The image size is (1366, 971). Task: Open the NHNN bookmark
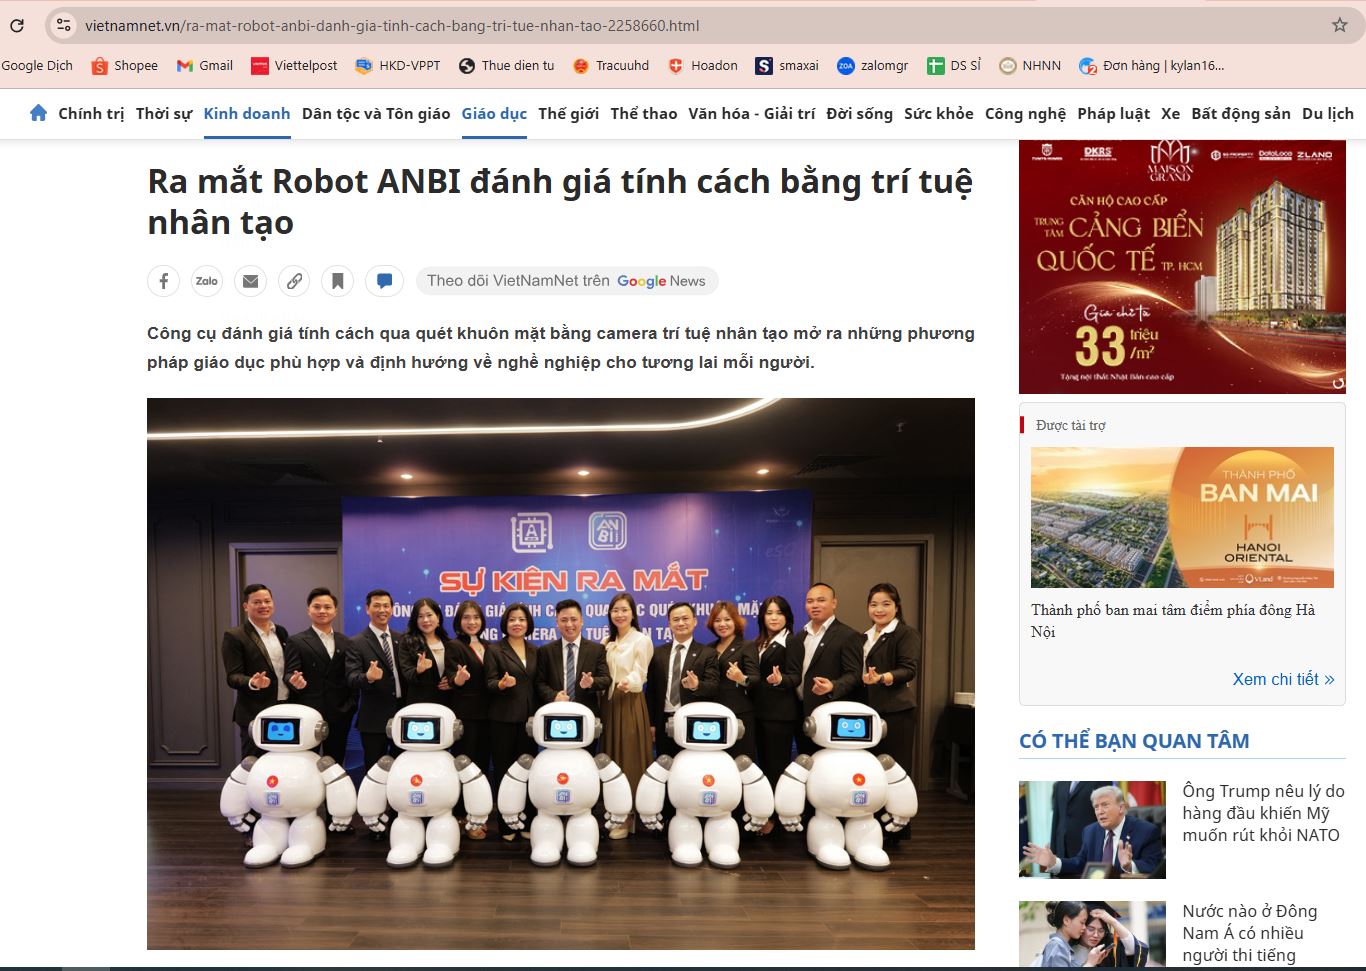1031,66
